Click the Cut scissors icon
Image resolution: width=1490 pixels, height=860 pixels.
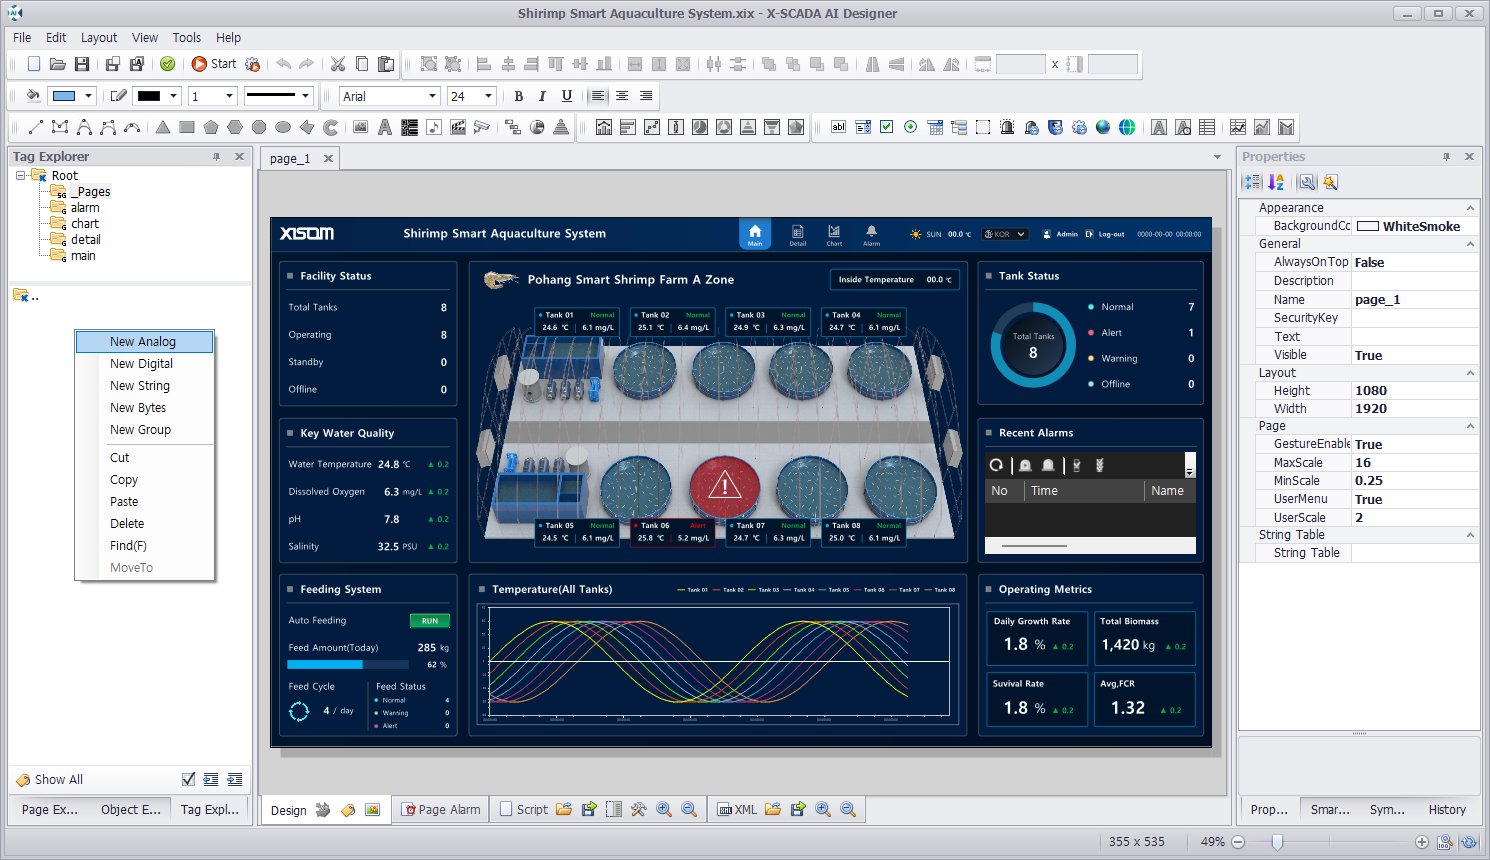(x=338, y=64)
